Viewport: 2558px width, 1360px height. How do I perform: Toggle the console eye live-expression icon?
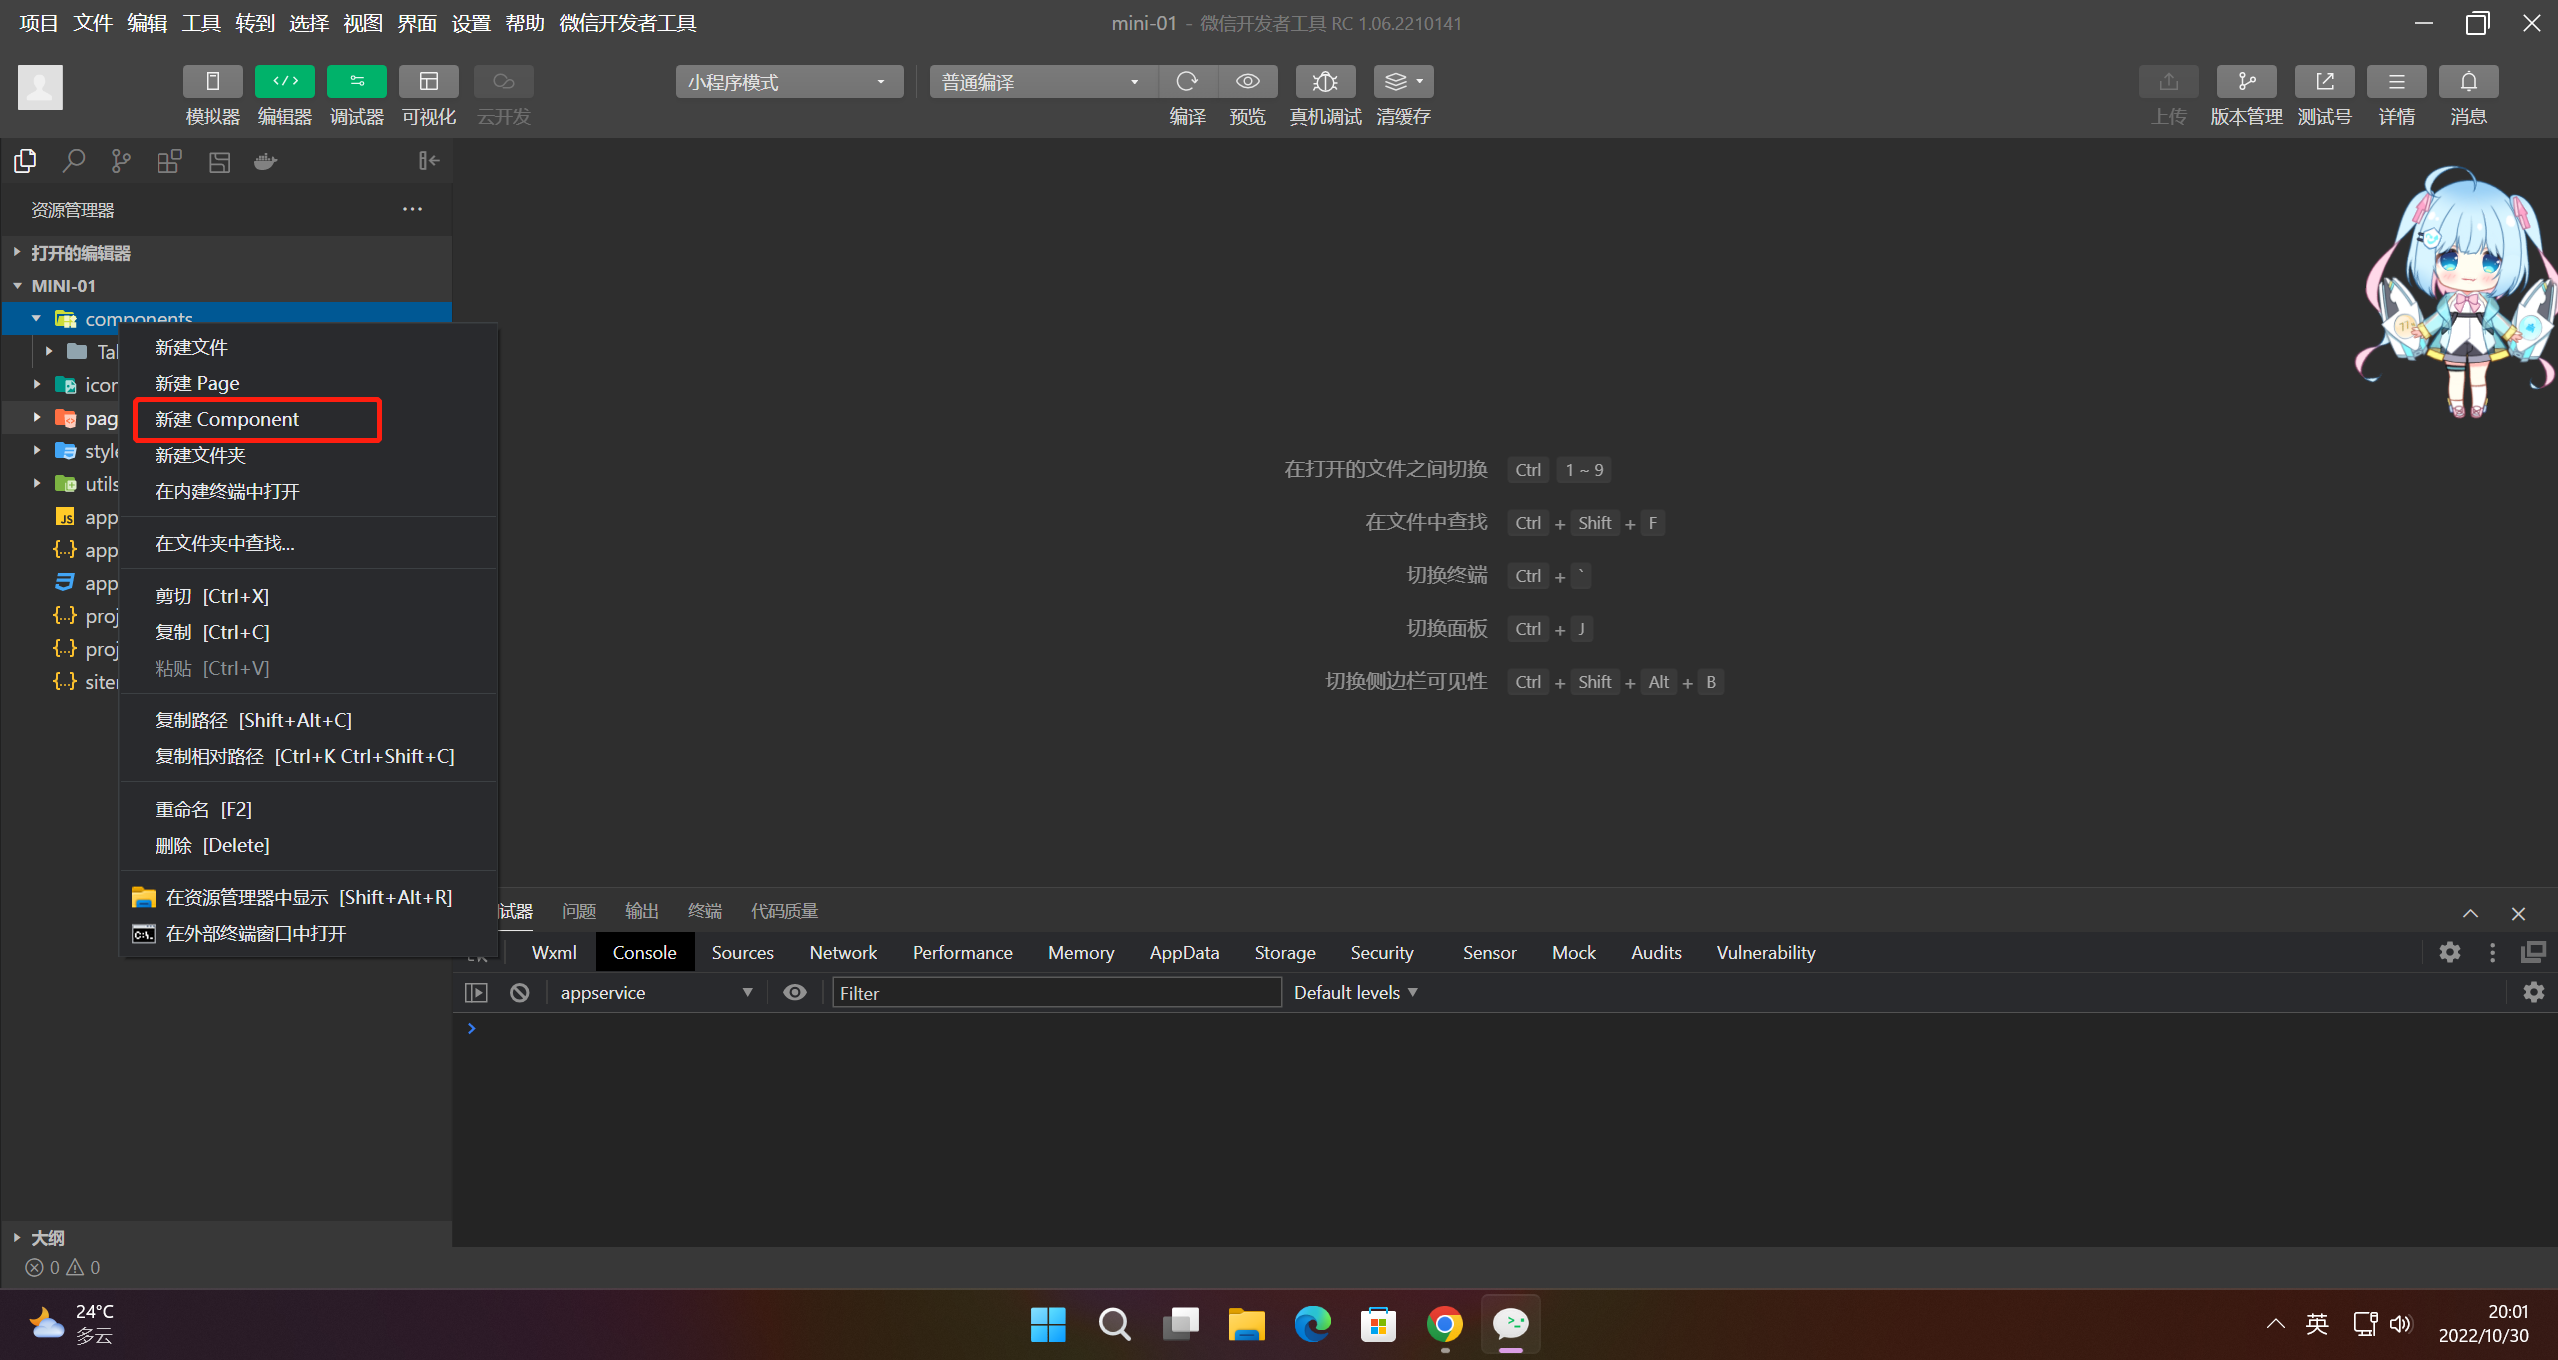coord(795,993)
